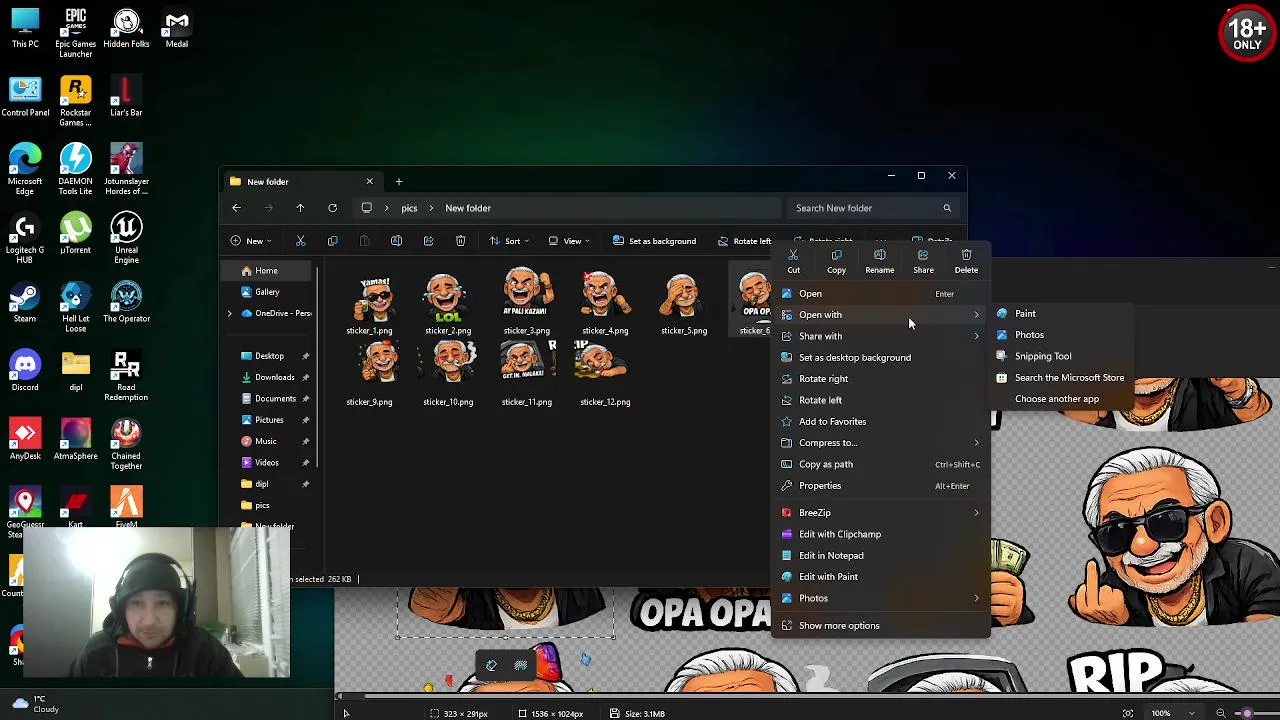Click Set as background toolbar button
This screenshot has height=720, width=1280.
[x=655, y=241]
